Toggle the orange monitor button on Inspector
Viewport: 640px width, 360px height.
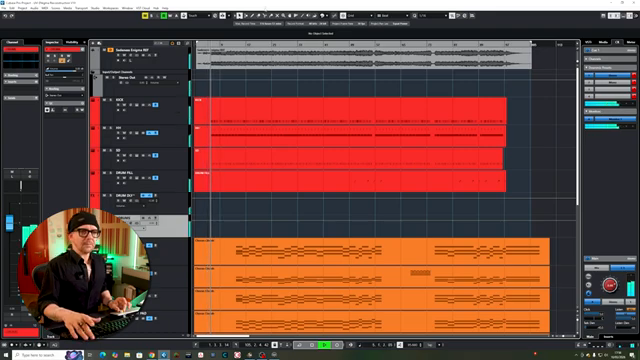pos(62,60)
